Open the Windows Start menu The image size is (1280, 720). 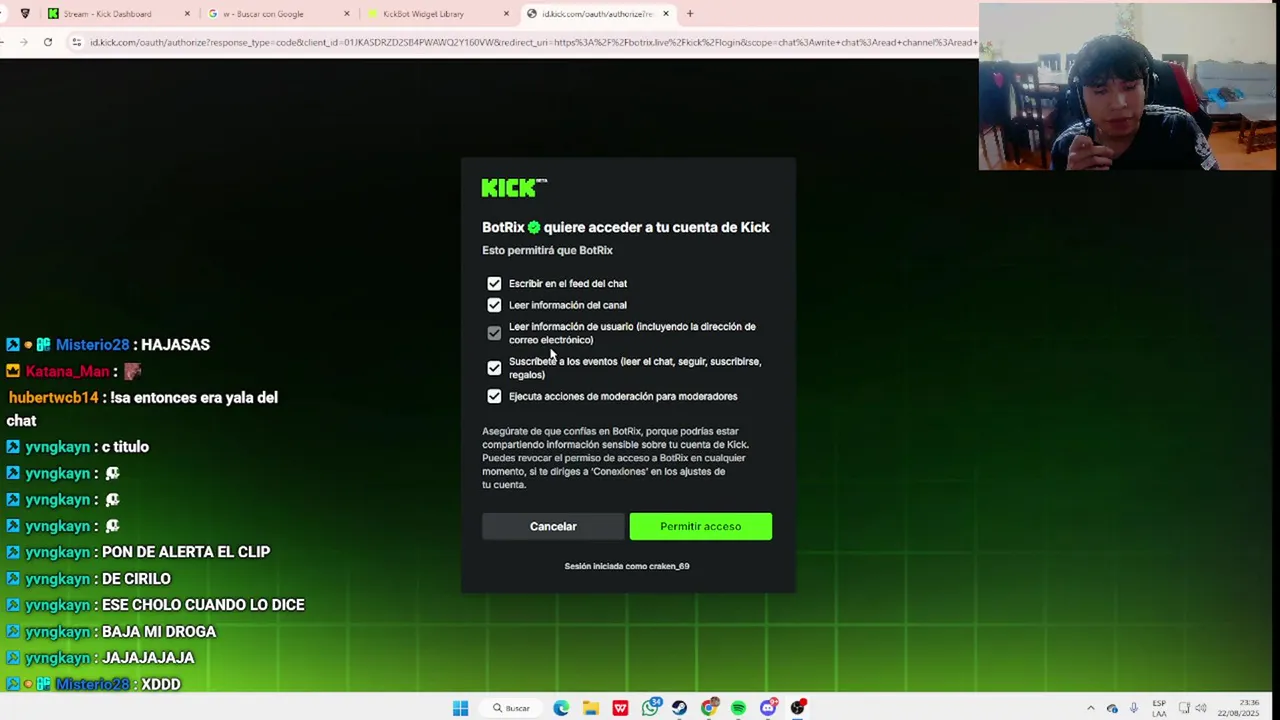click(460, 708)
